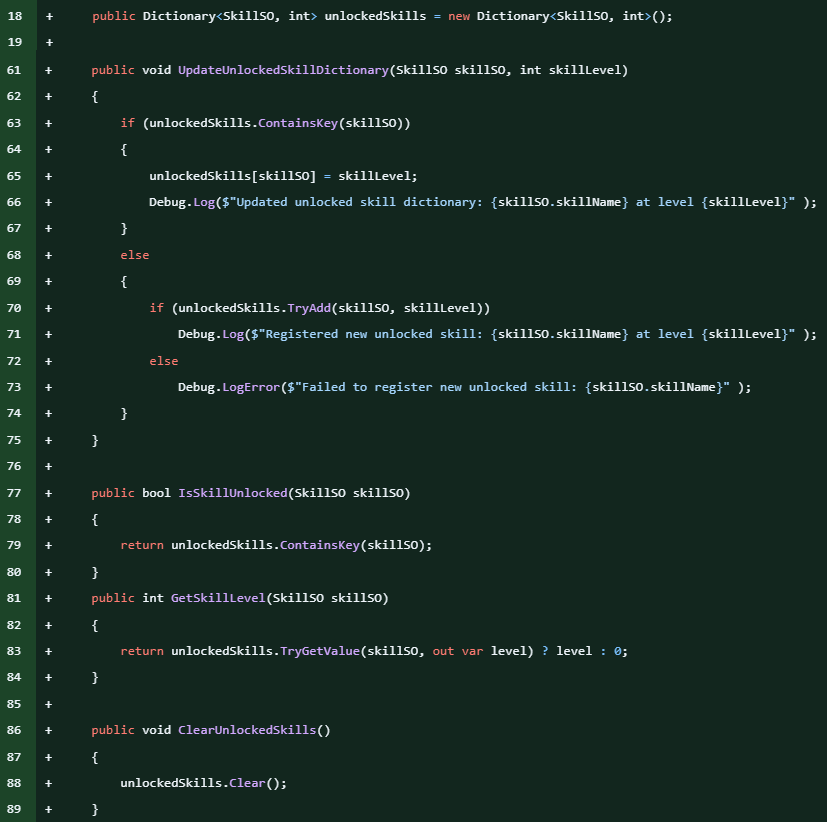Click the 'new' keyword on line 18
The height and width of the screenshot is (822, 827).
click(459, 16)
